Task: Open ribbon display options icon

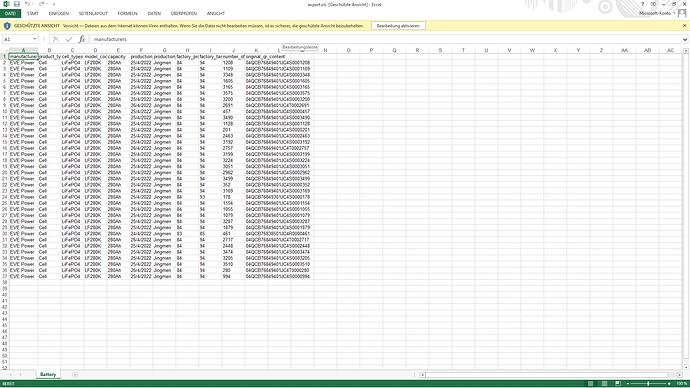Action: click(x=653, y=4)
